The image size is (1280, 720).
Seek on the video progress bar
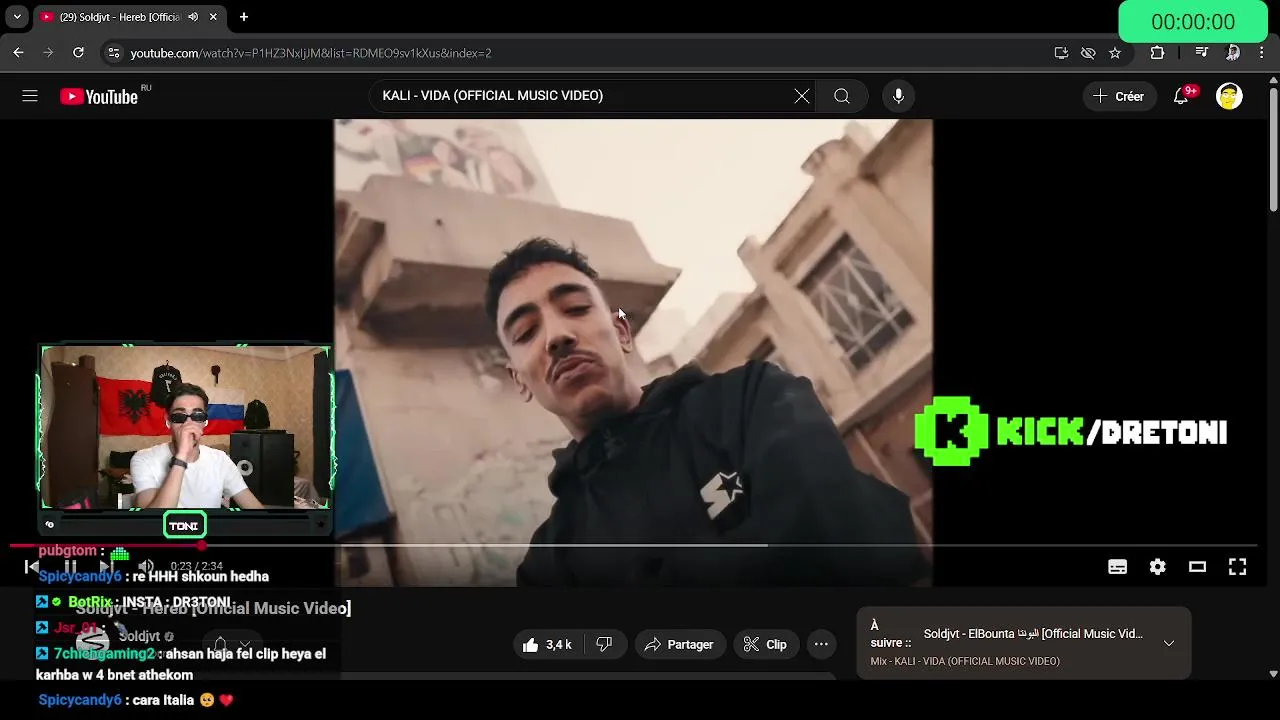click(x=633, y=546)
